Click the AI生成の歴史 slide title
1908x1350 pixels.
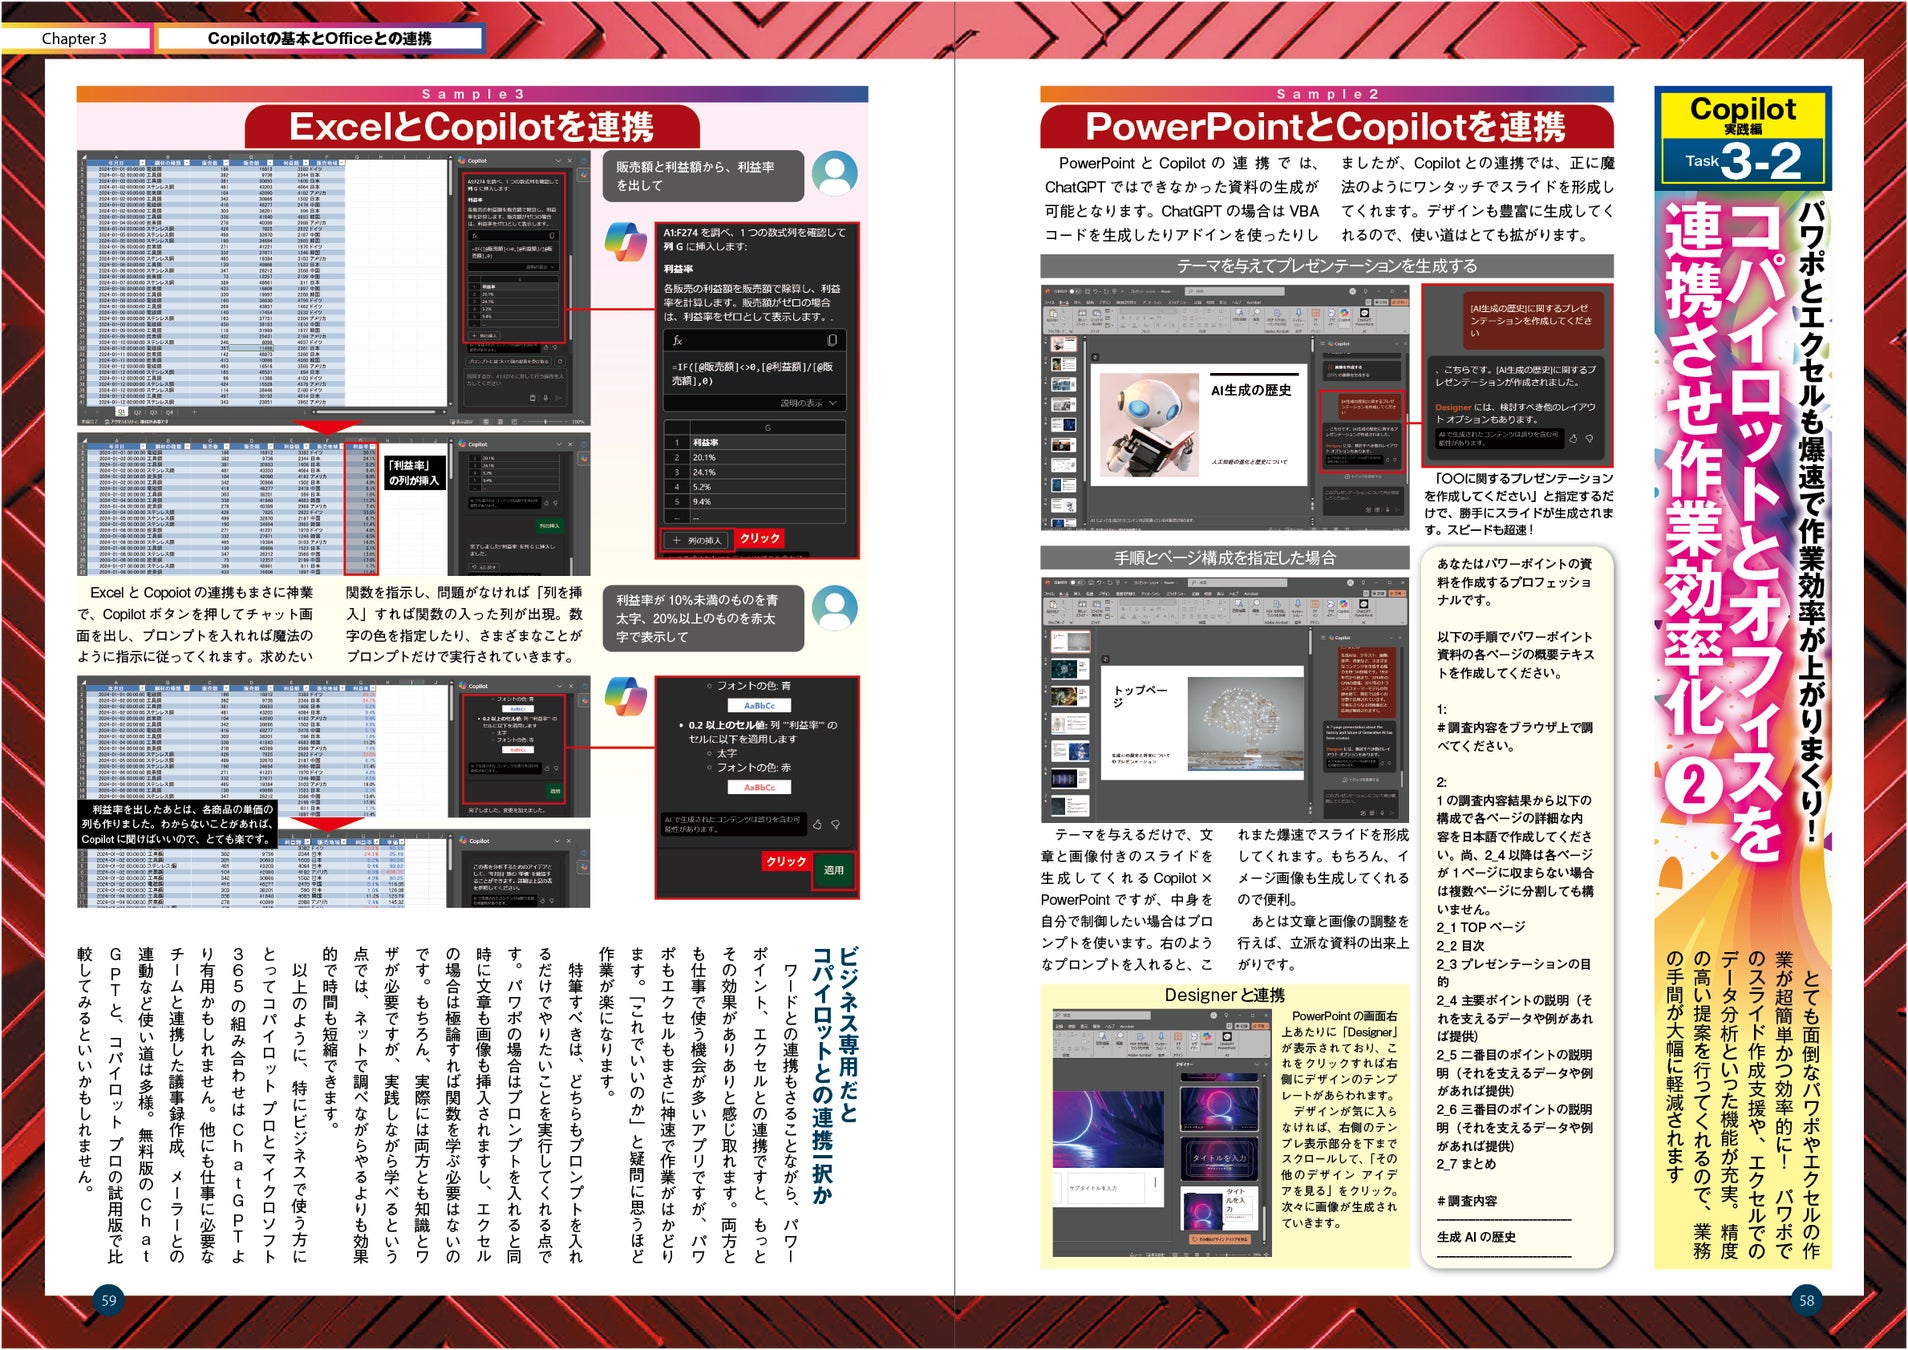pyautogui.click(x=1250, y=391)
